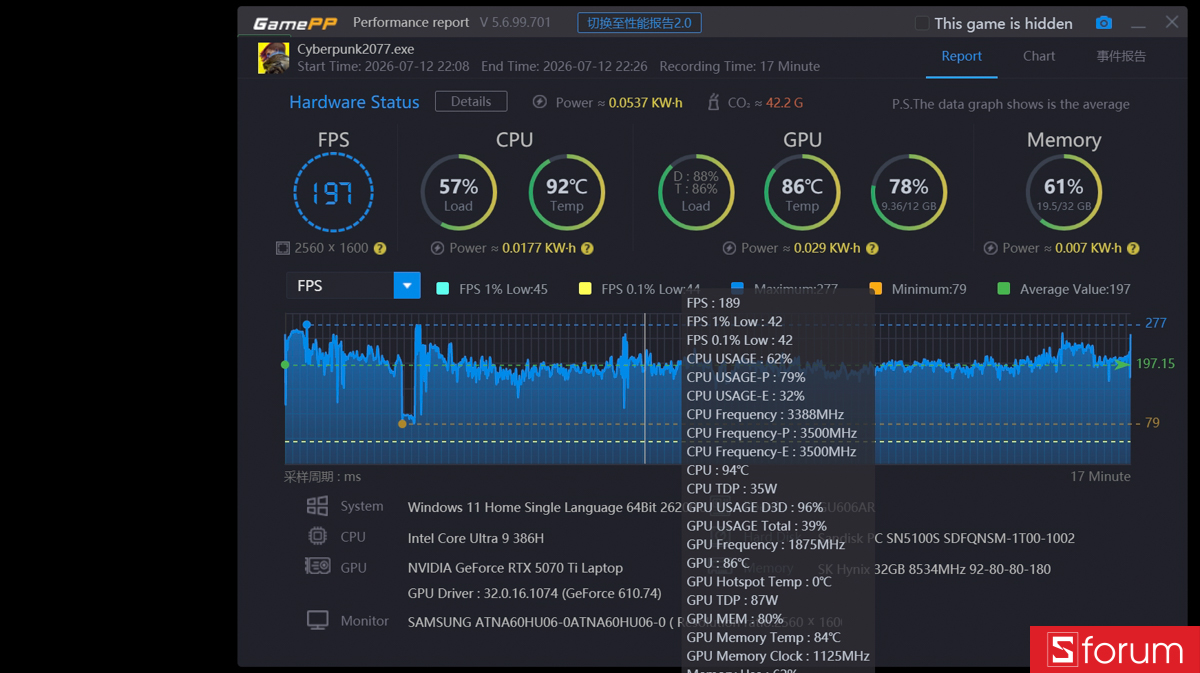Screen dimensions: 1200x673
Task: Click the 17 Minute label under graph
Action: [1100, 476]
